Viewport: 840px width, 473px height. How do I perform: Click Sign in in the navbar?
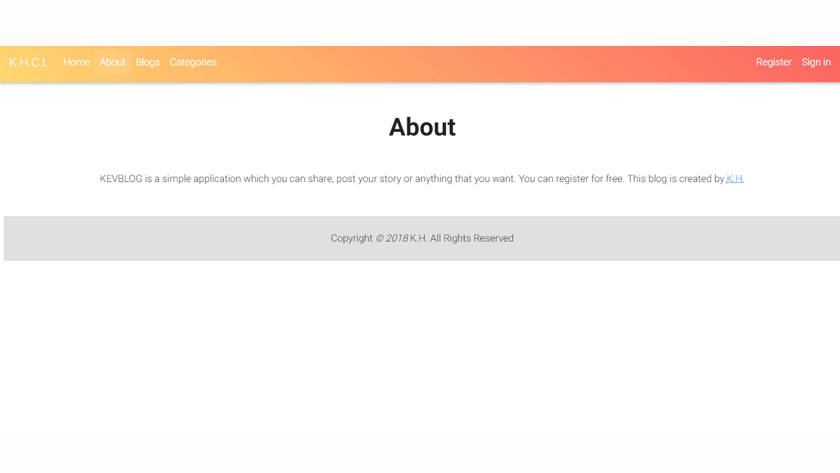coord(815,62)
